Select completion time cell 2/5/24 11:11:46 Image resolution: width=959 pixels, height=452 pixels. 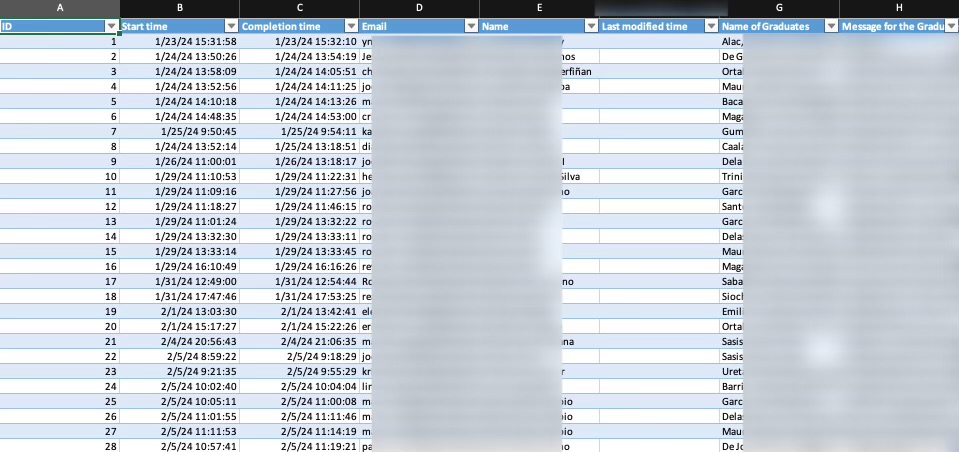(x=299, y=416)
